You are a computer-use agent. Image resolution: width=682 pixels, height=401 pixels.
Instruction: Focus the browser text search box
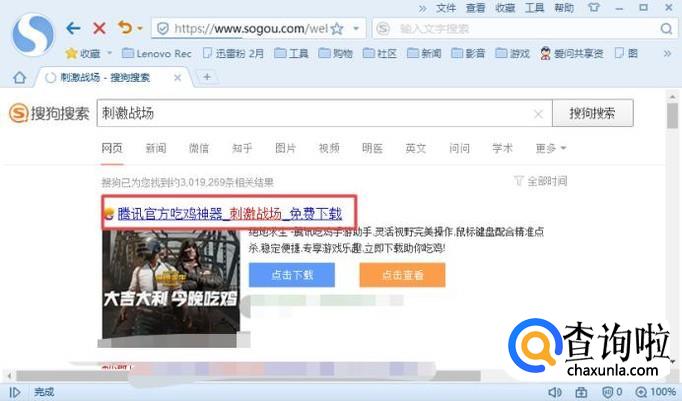click(524, 29)
